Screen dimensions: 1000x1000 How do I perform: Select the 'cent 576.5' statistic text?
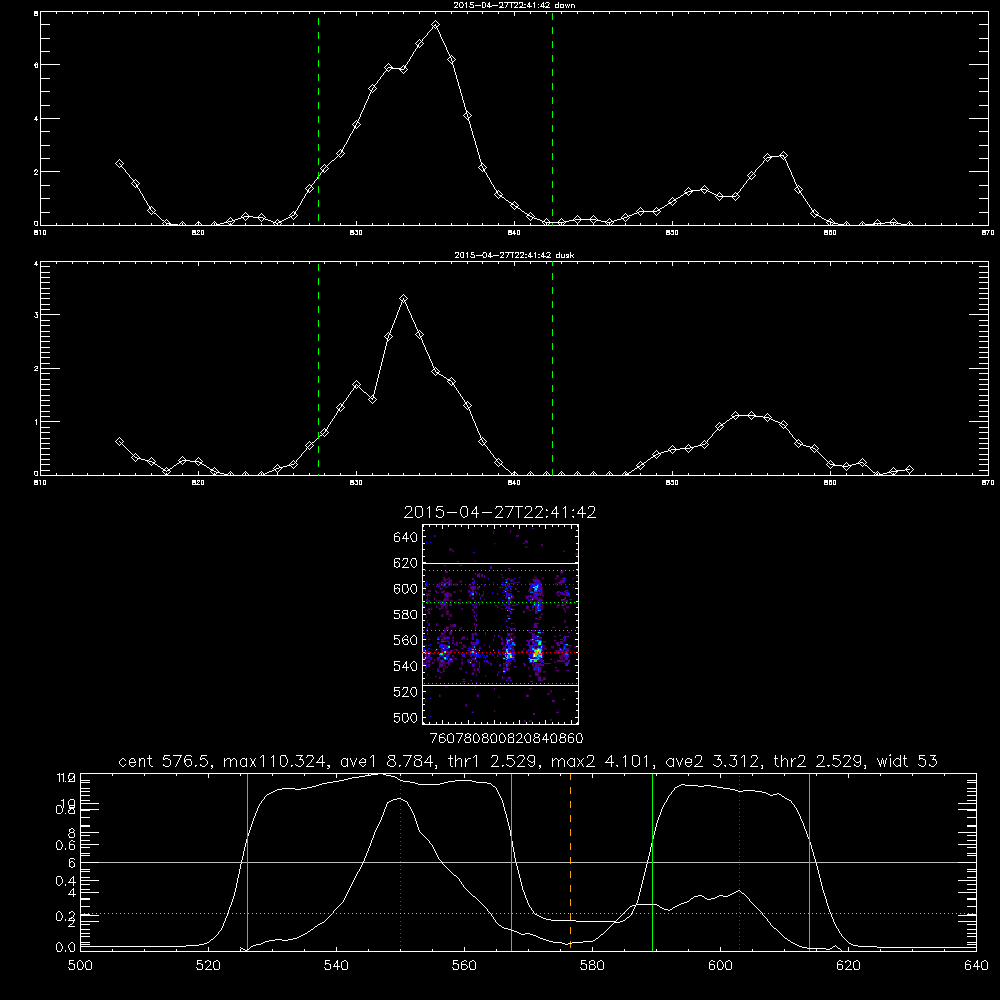click(x=165, y=761)
